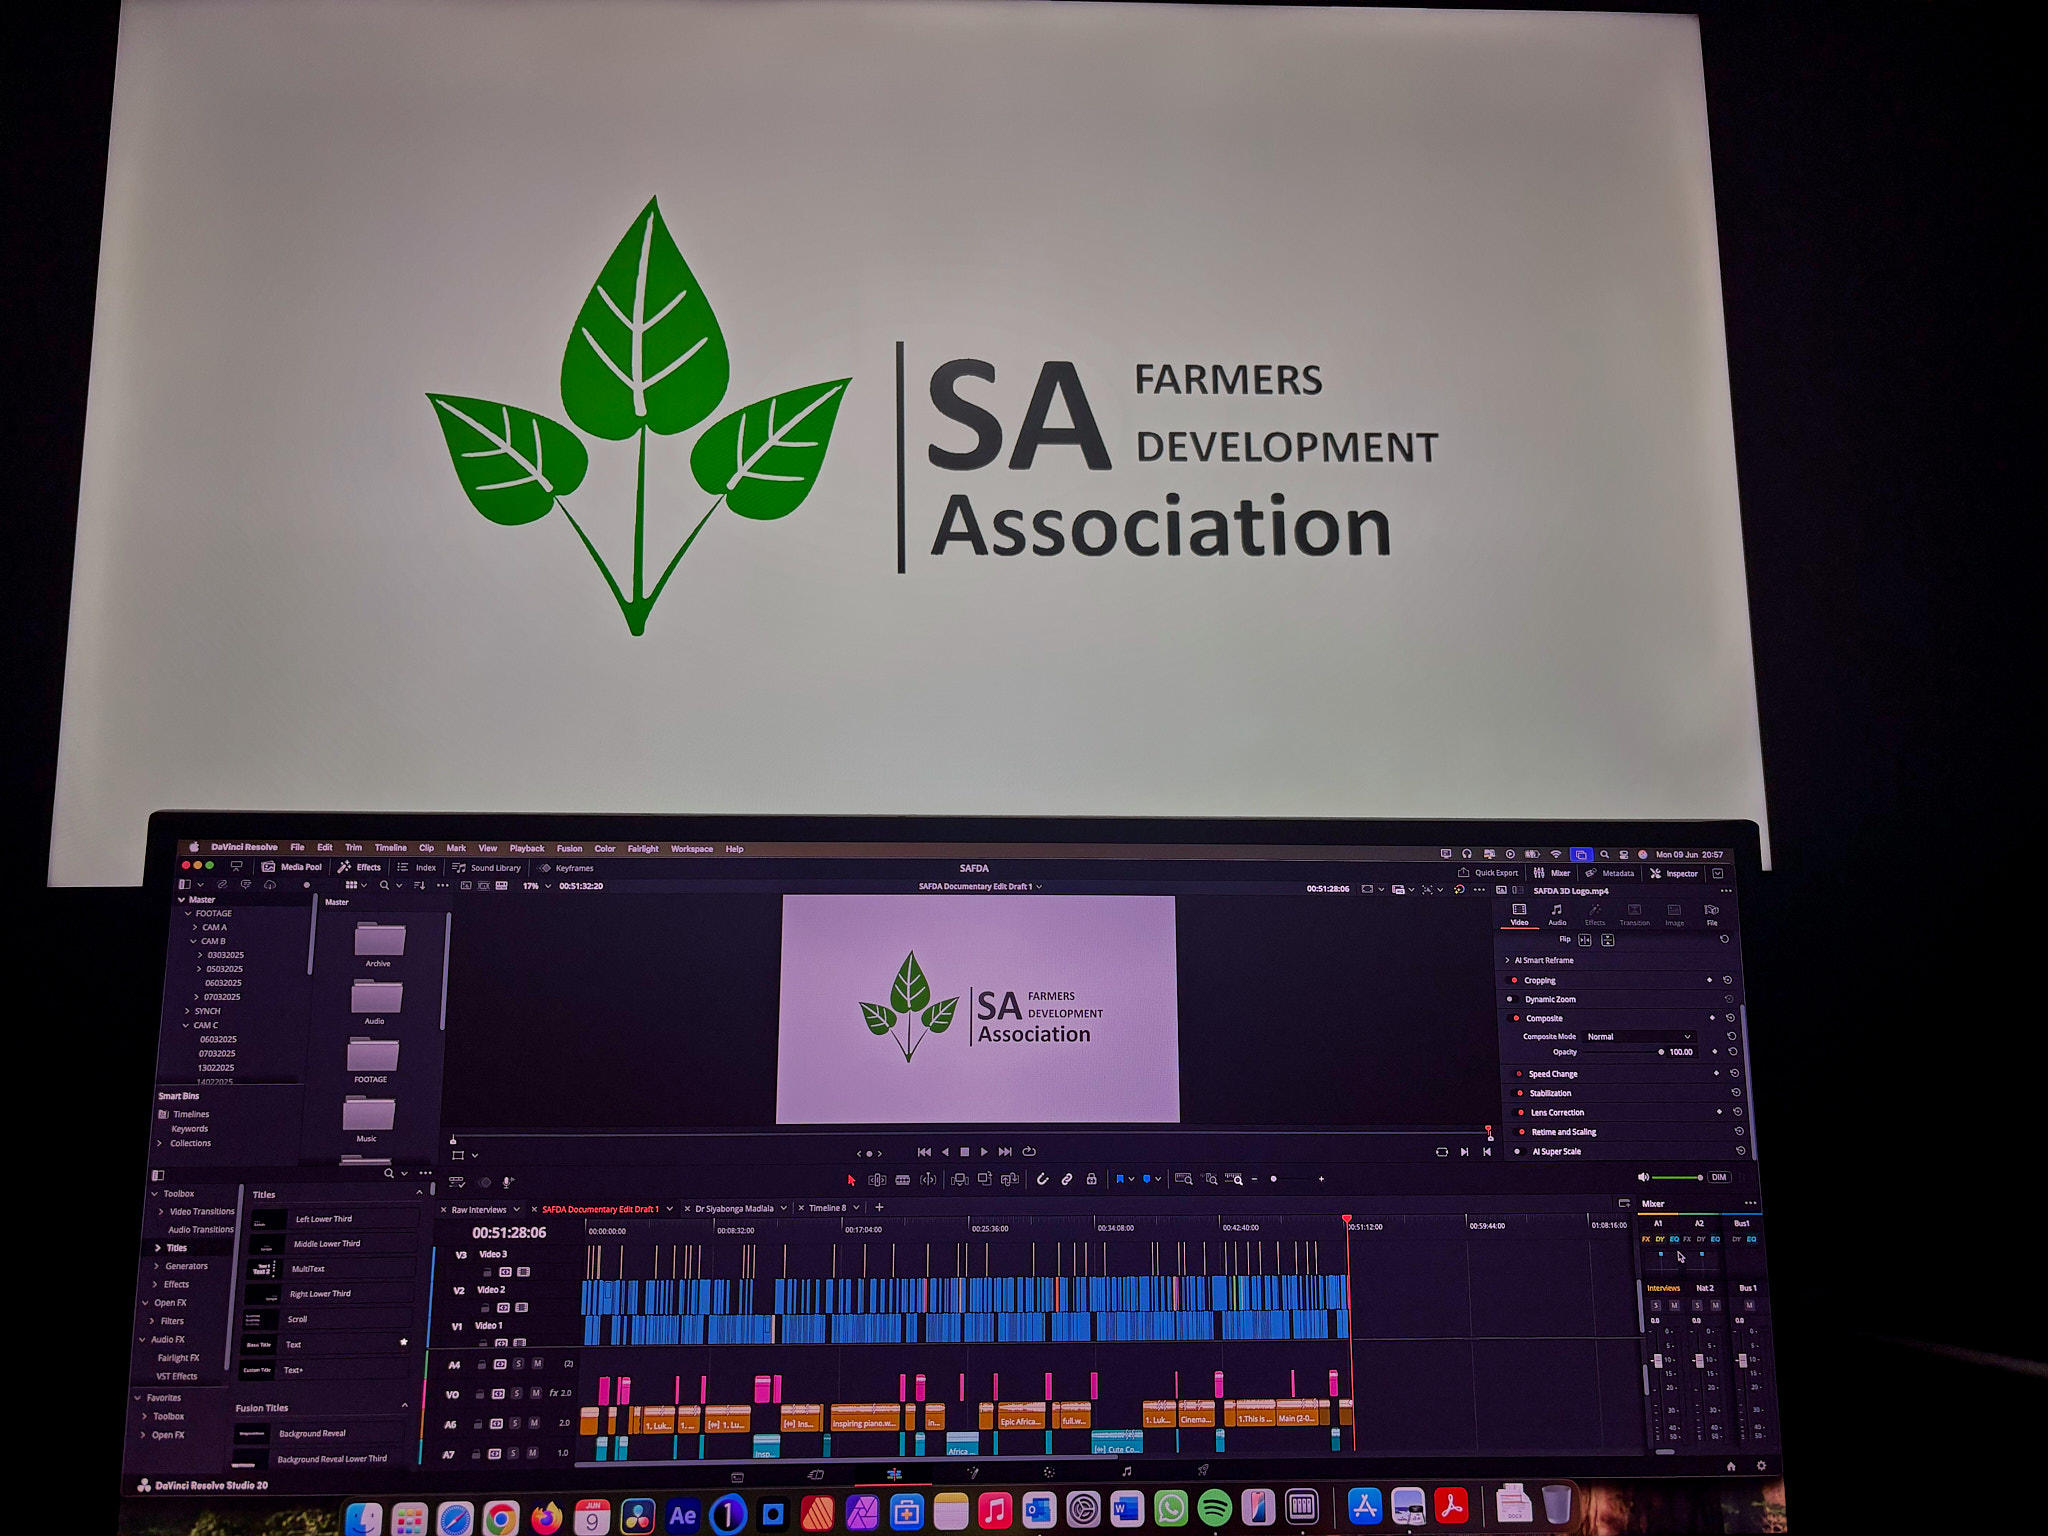Toggle the Linked Selection chain icon
Image resolution: width=2048 pixels, height=1536 pixels.
click(1067, 1180)
